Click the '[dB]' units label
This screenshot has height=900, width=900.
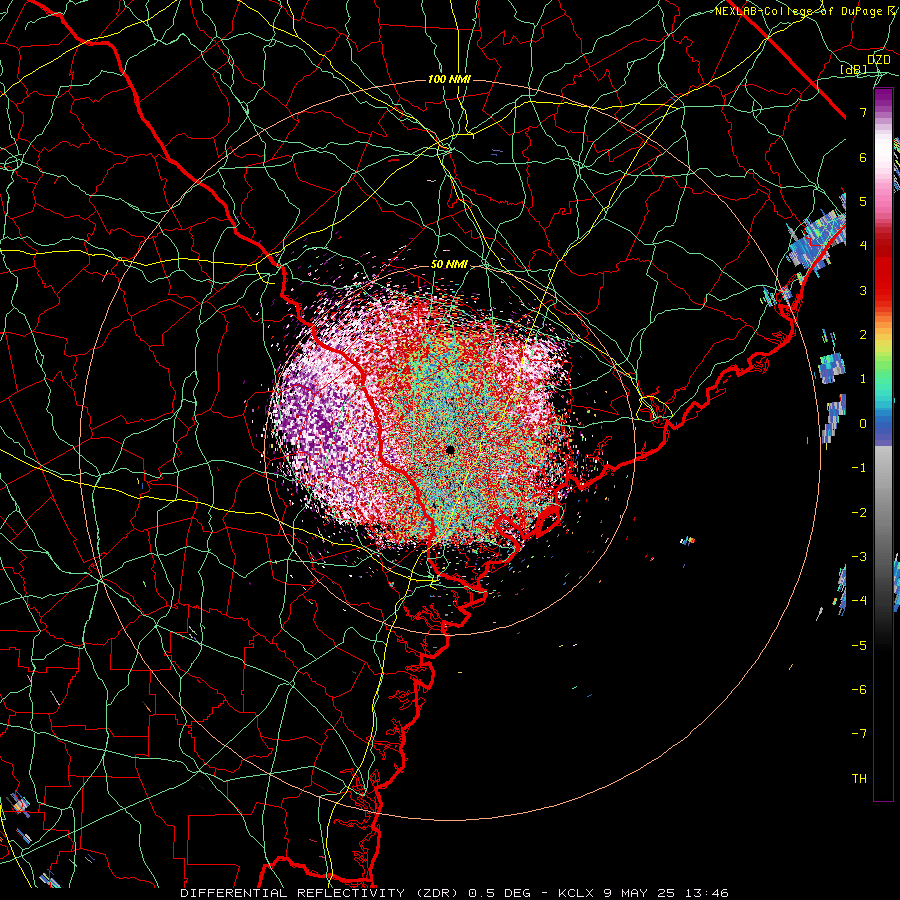tap(854, 69)
